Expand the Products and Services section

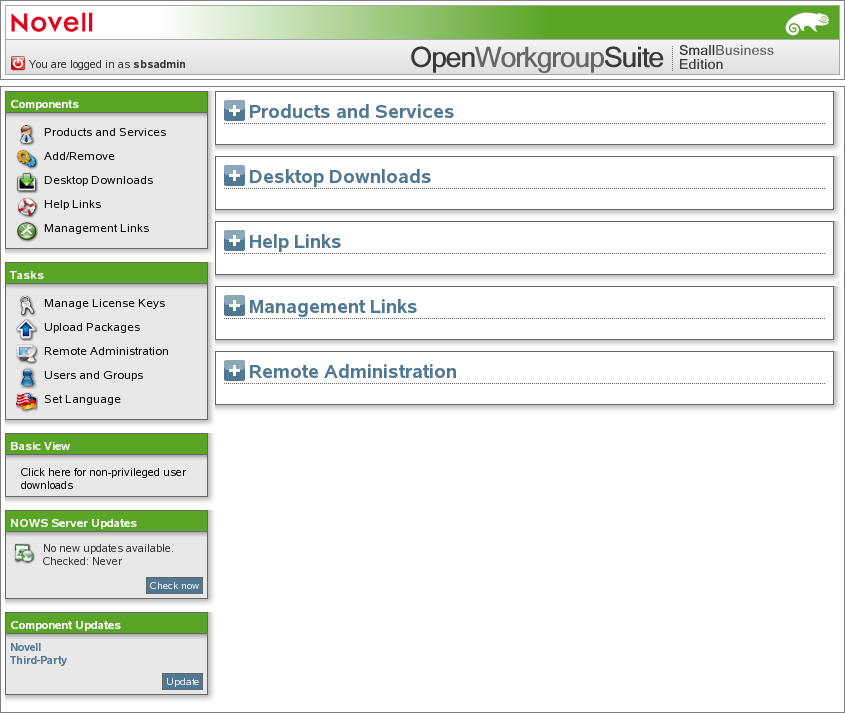pos(234,110)
